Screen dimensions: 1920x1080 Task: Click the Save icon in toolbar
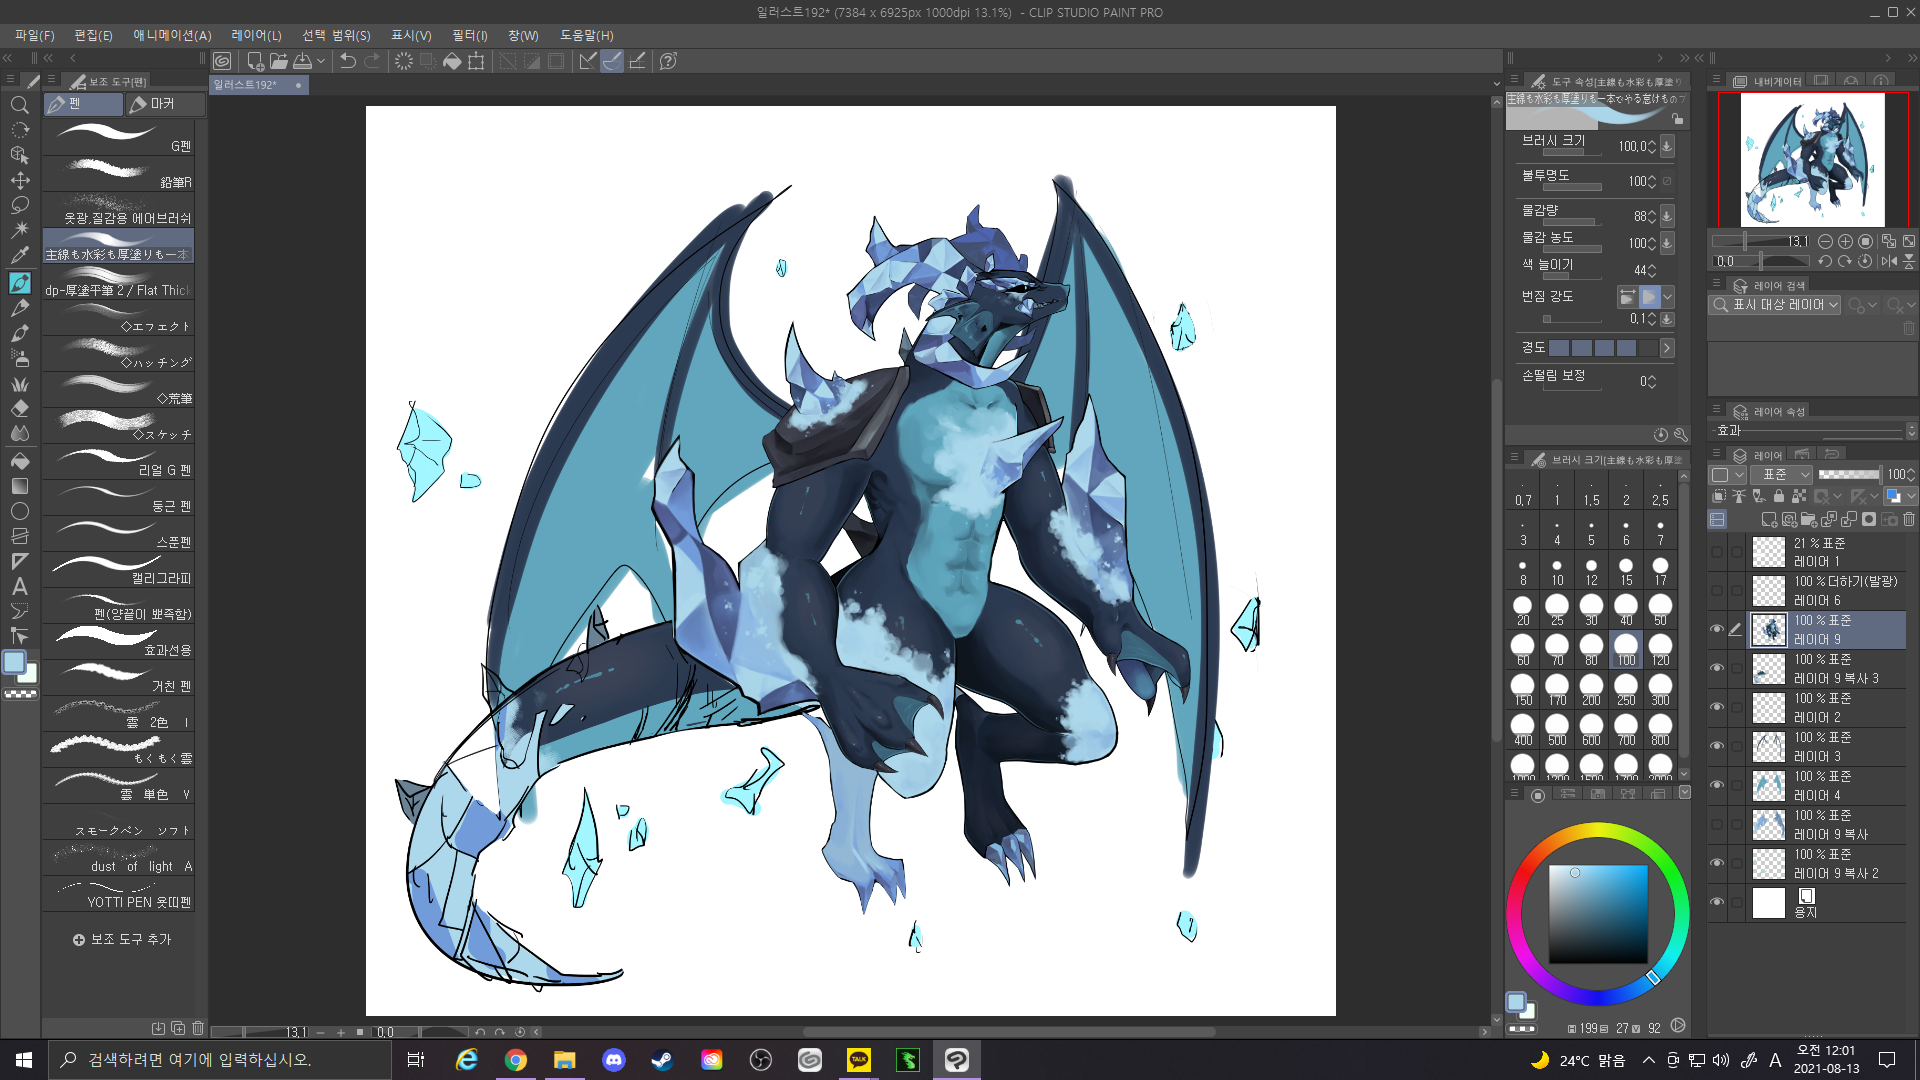pyautogui.click(x=302, y=61)
